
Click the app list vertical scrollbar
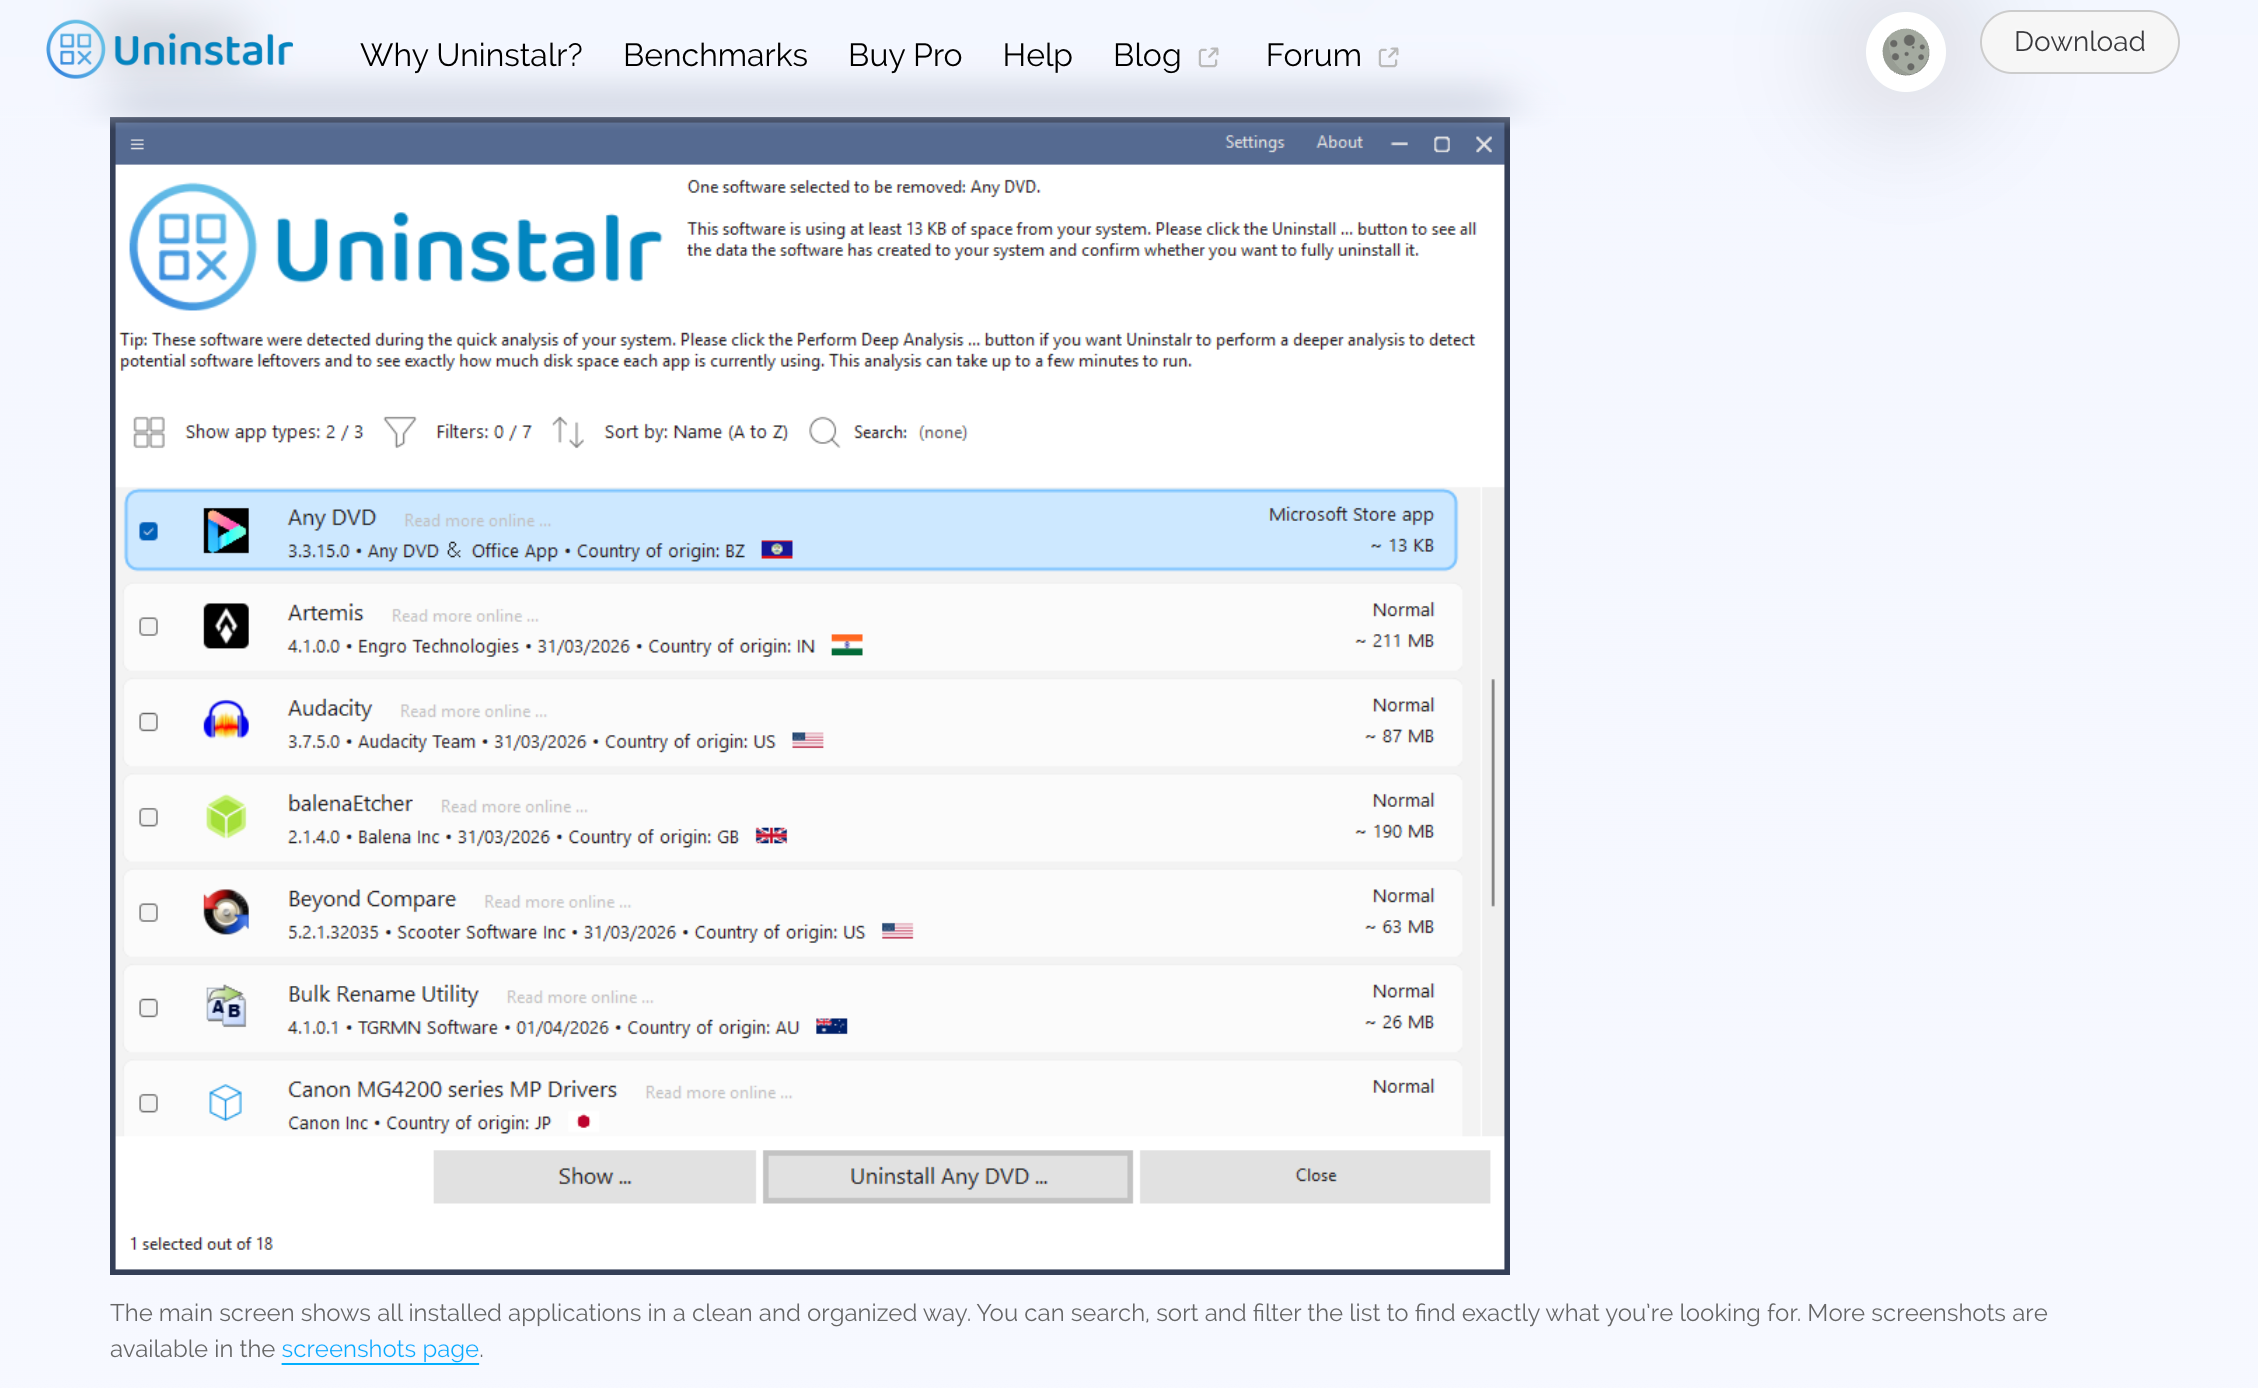pos(1492,792)
